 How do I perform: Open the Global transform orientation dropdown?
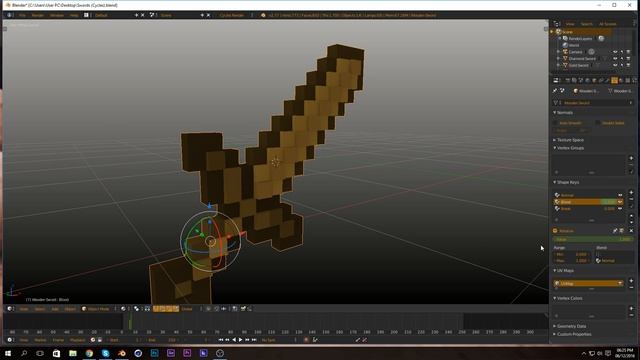191,309
